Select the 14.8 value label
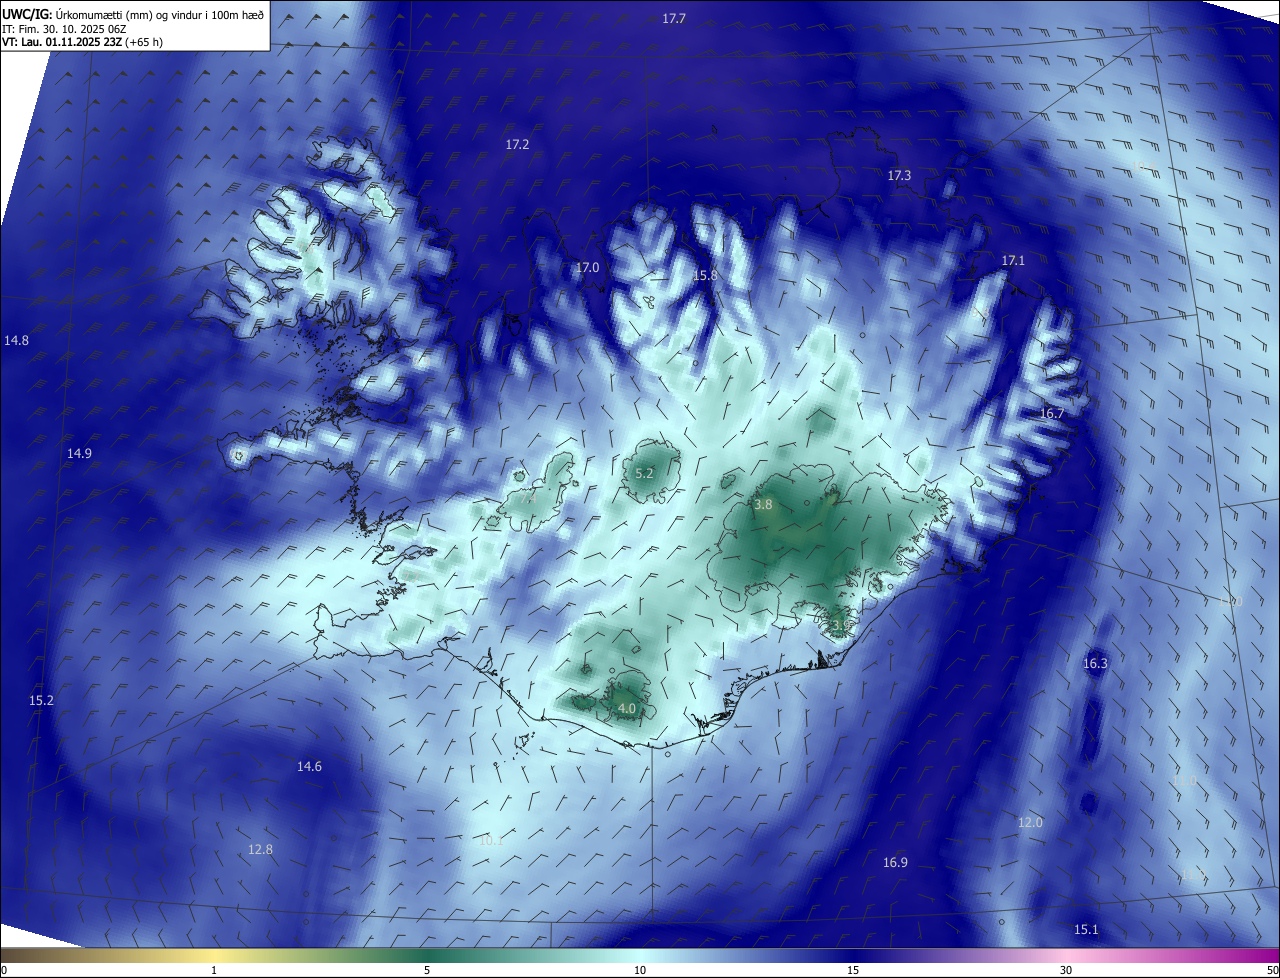The height and width of the screenshot is (978, 1280). 16,341
